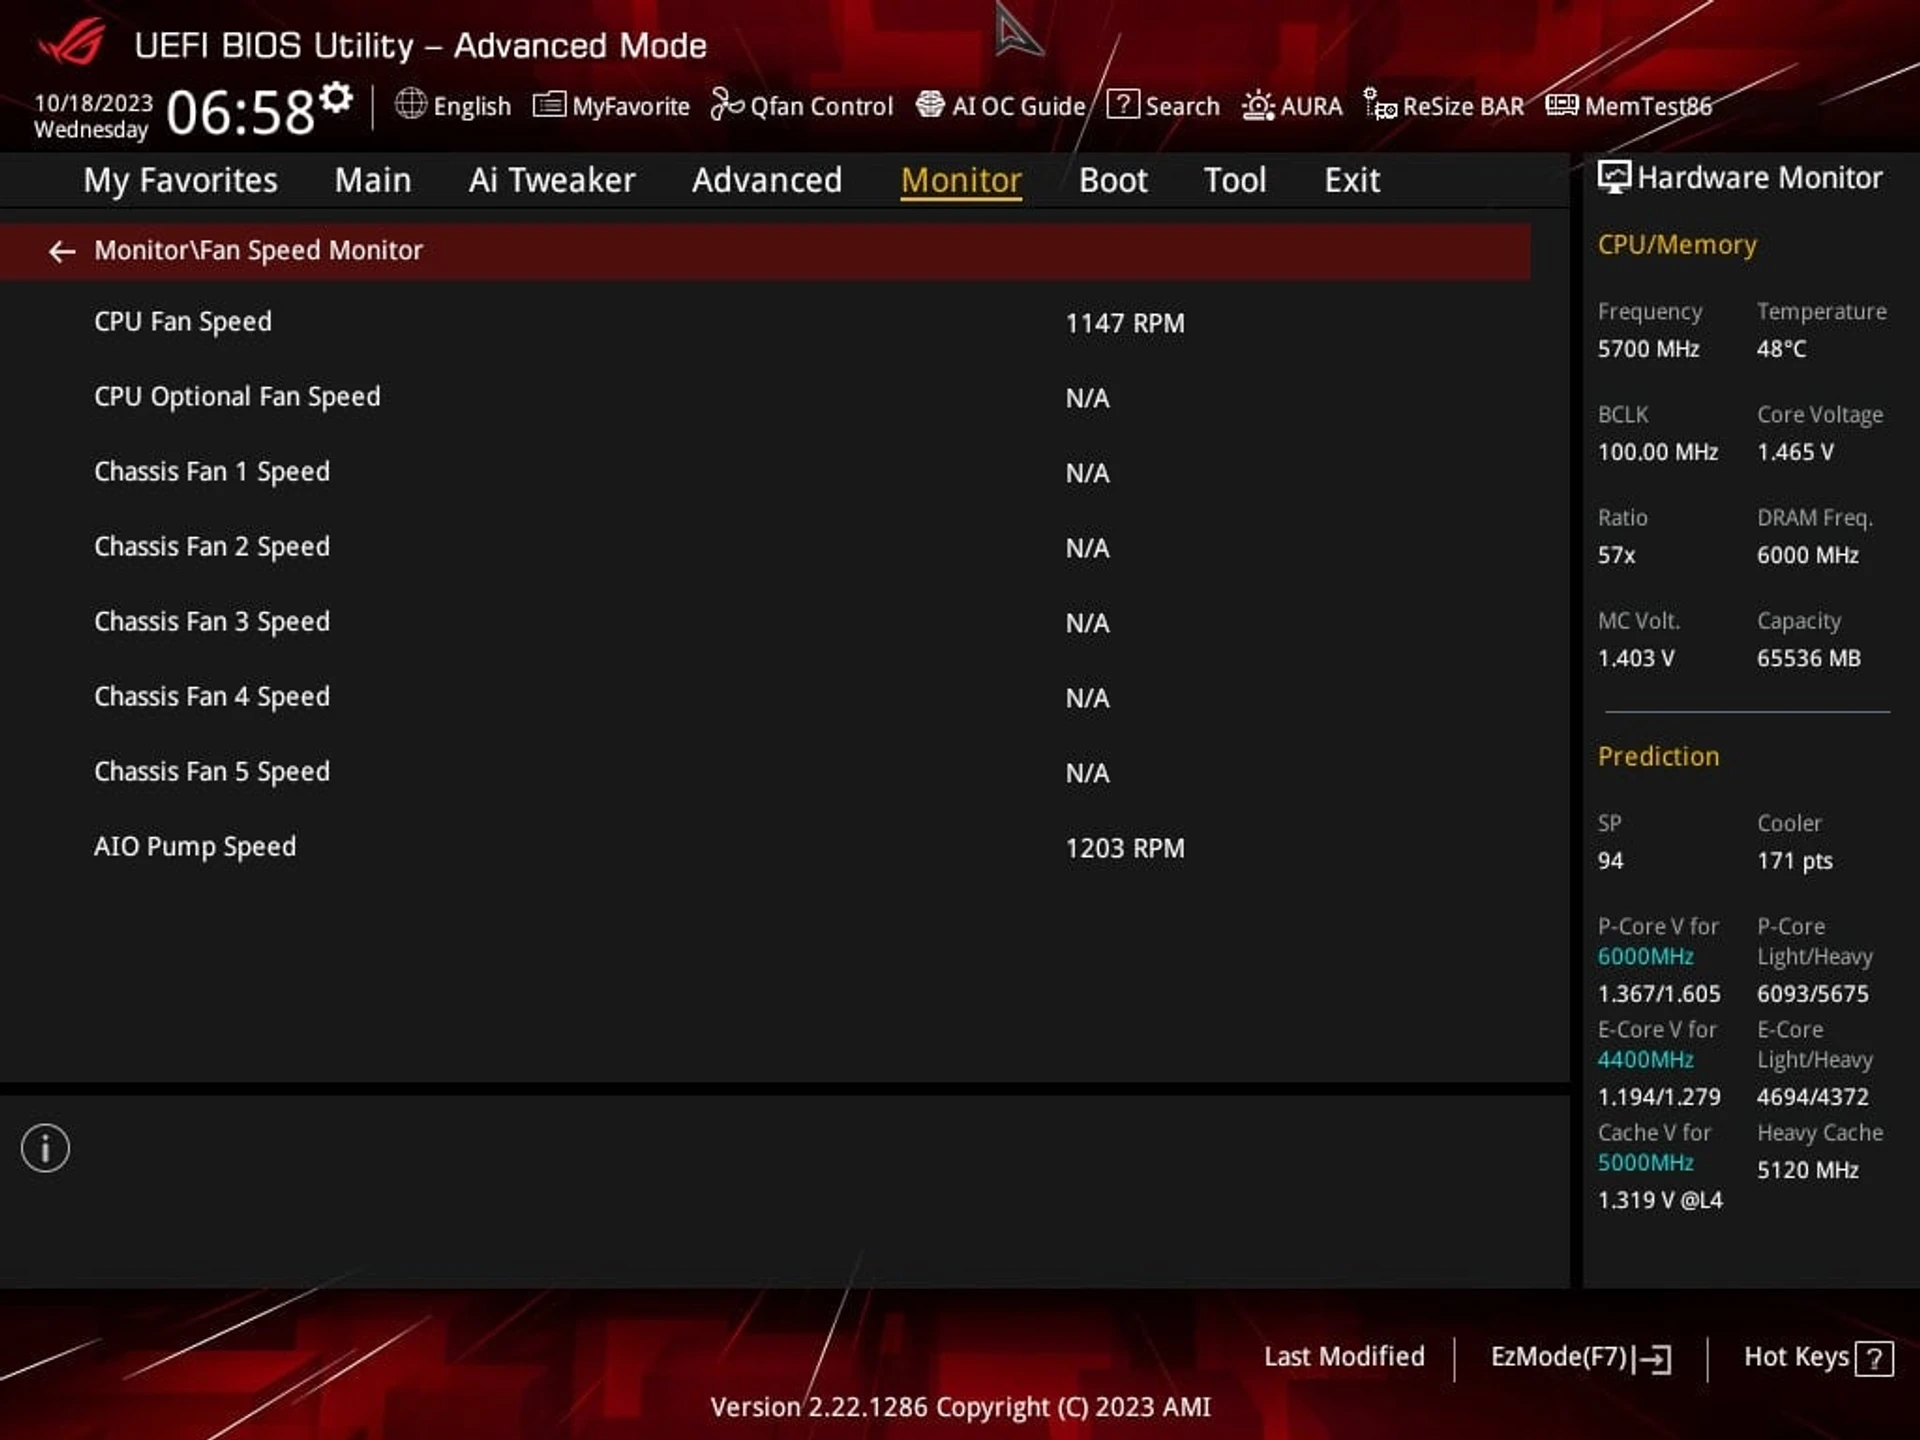Click the 48°C temperature value
This screenshot has height=1440, width=1920.
1781,349
